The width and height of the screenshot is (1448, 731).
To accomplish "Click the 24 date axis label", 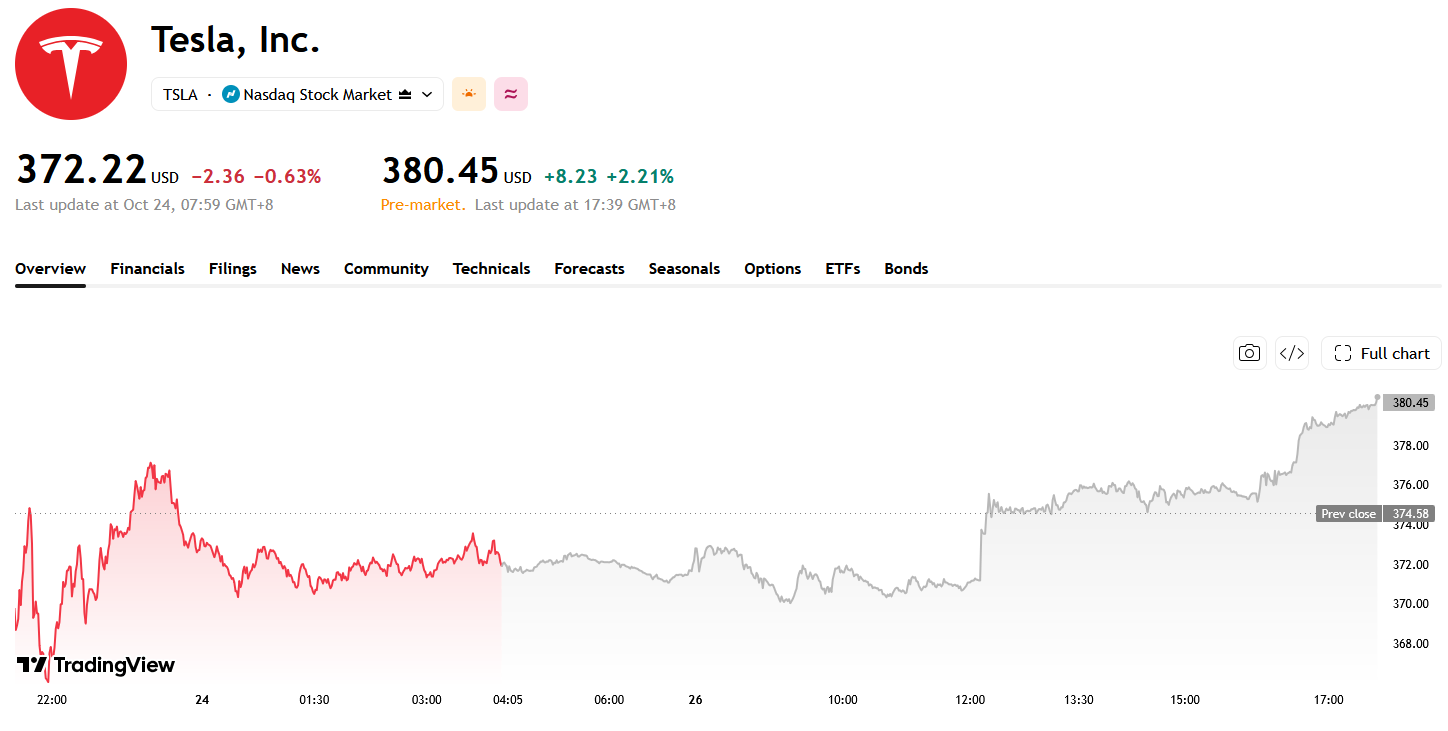I will pos(202,700).
